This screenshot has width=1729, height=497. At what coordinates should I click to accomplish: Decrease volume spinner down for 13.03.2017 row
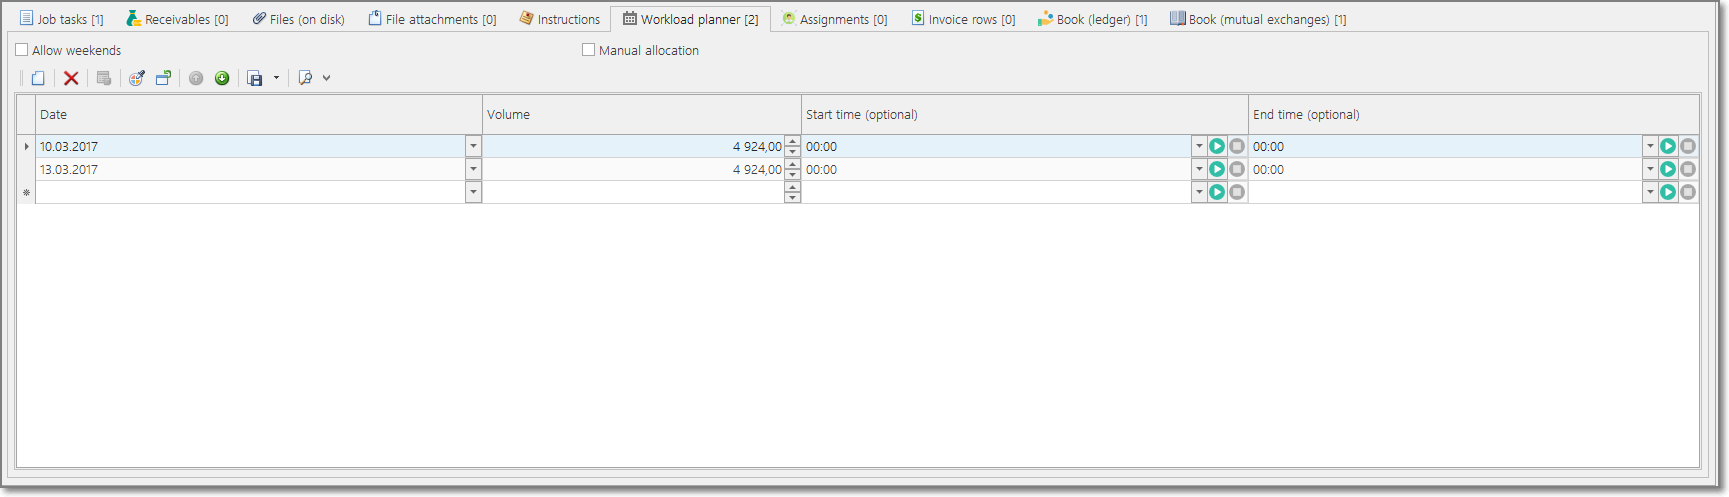click(793, 174)
